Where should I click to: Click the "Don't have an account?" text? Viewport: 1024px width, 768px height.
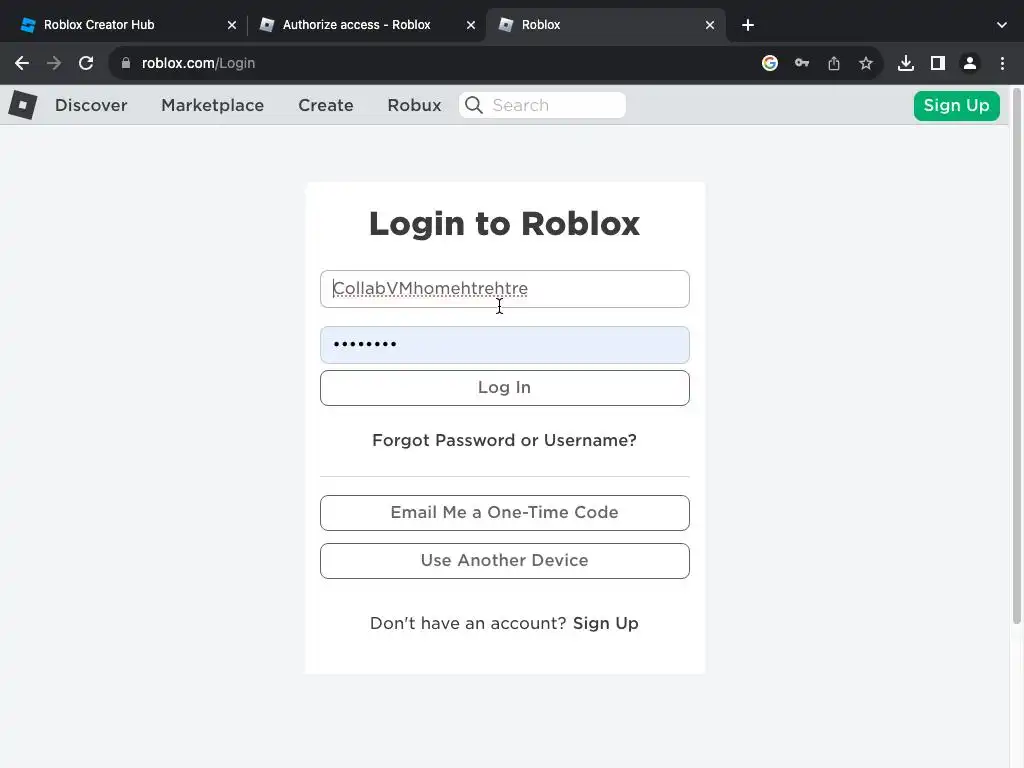click(468, 623)
